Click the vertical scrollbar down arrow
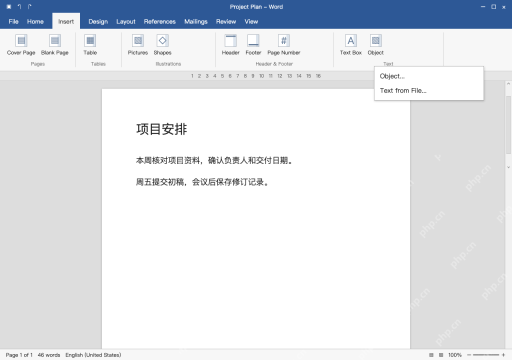This screenshot has width=512, height=360. [508, 167]
